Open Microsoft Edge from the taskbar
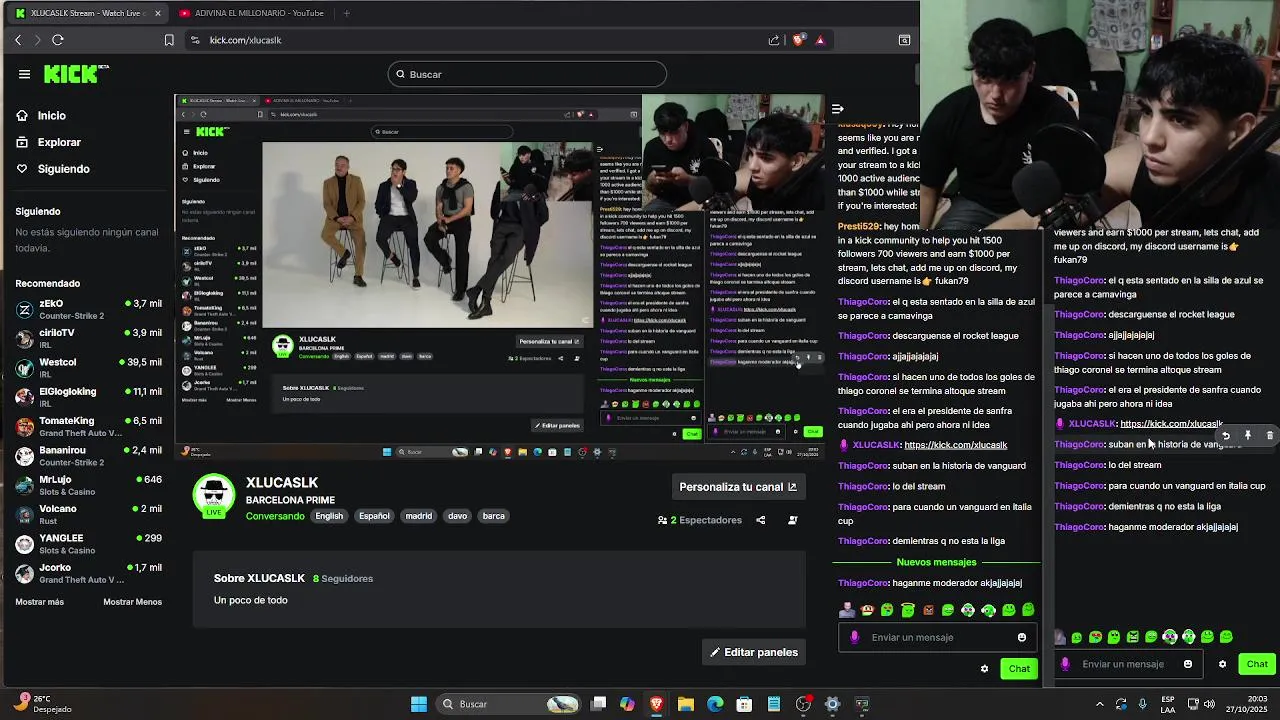Screen dimensions: 1280x720 (x=715, y=704)
